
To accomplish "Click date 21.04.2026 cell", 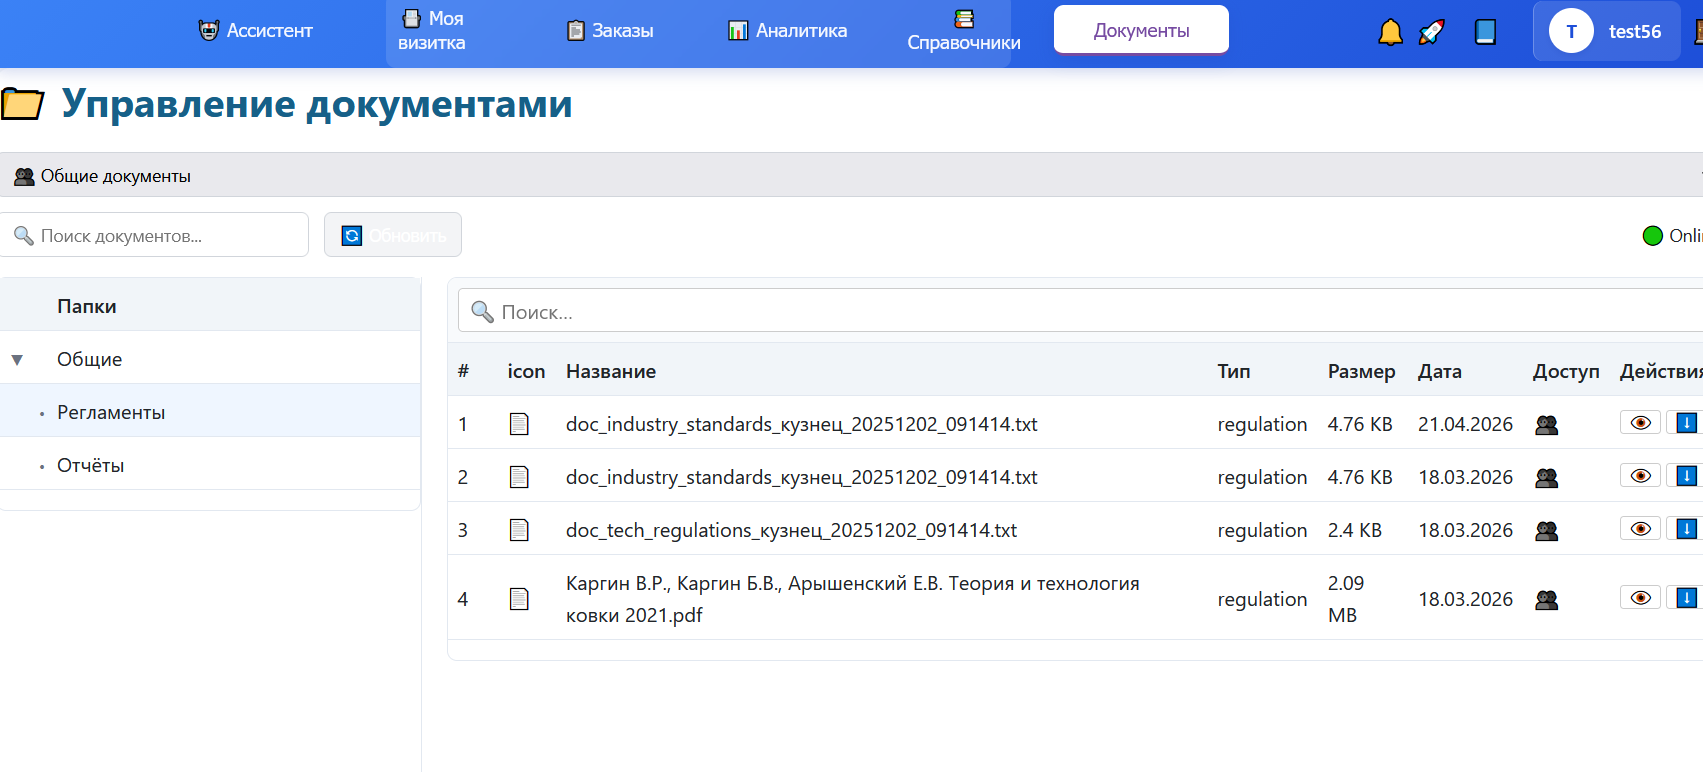I will coord(1465,424).
